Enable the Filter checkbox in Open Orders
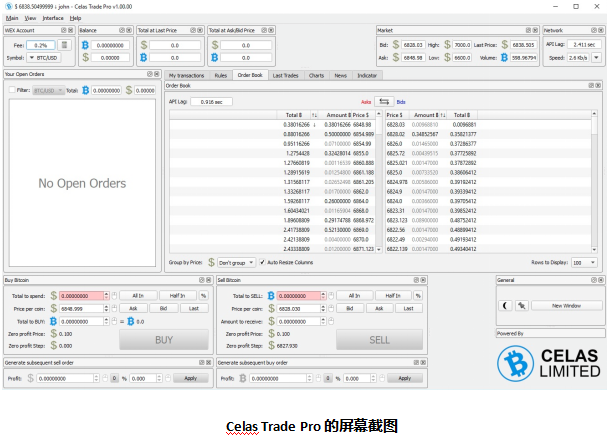The height and width of the screenshot is (440, 610). [x=11, y=90]
